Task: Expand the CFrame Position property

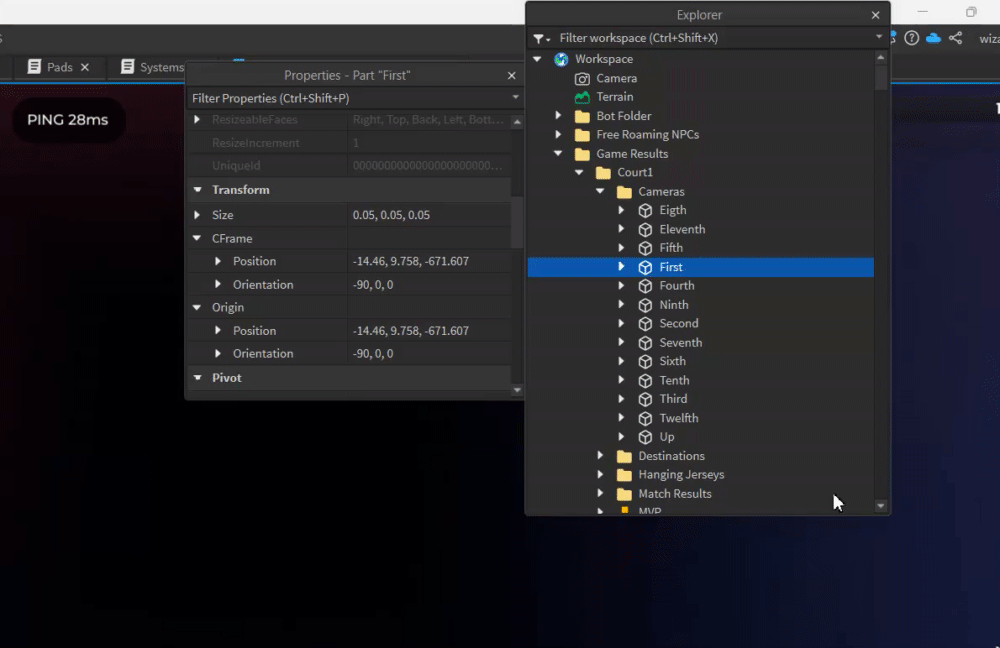Action: tap(218, 261)
